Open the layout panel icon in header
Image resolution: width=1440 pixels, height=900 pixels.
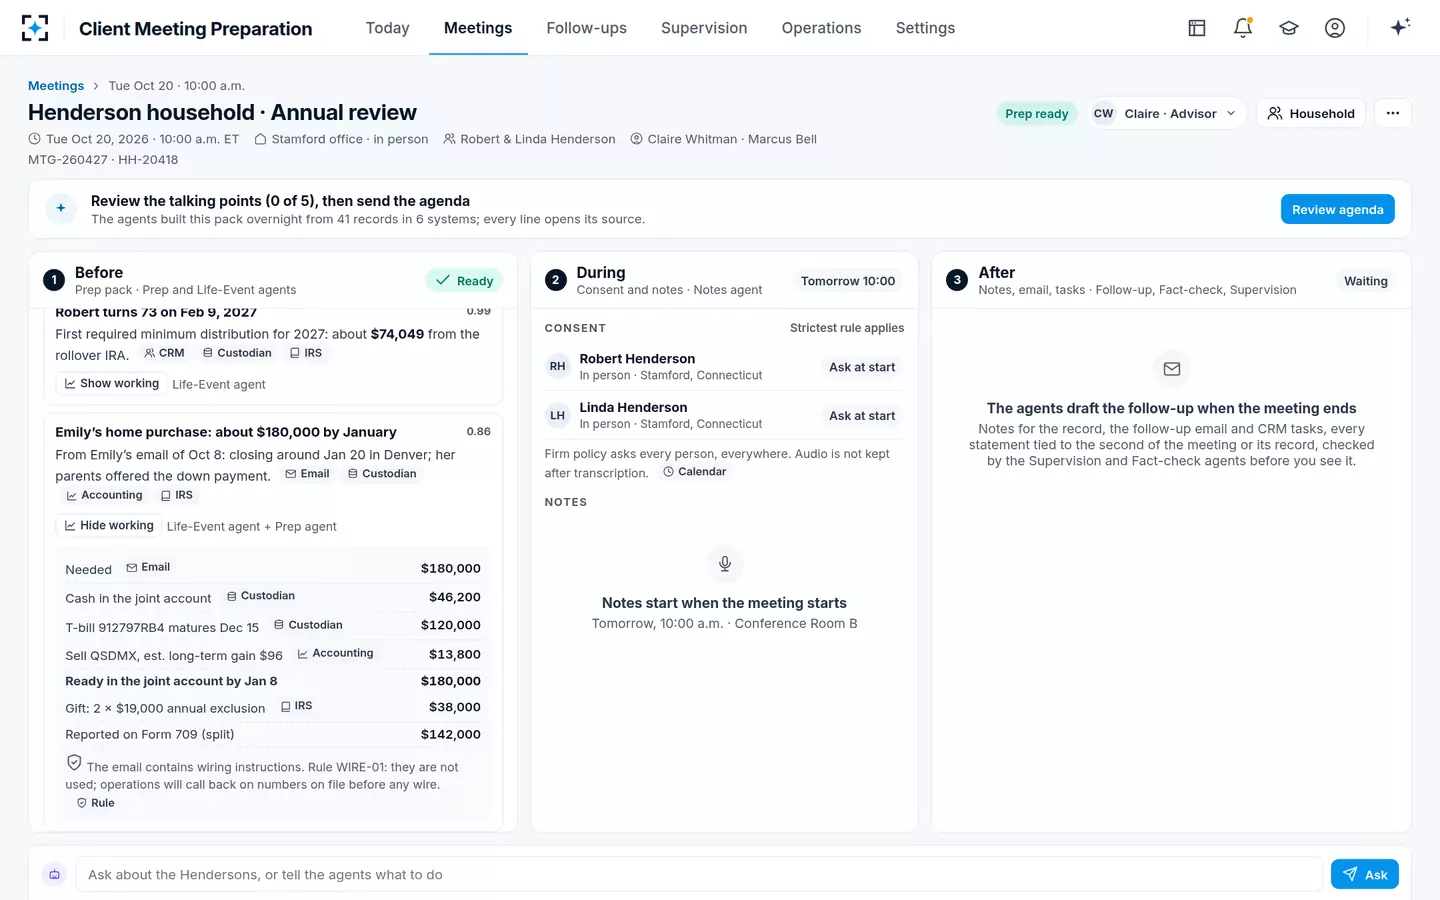pos(1197,28)
